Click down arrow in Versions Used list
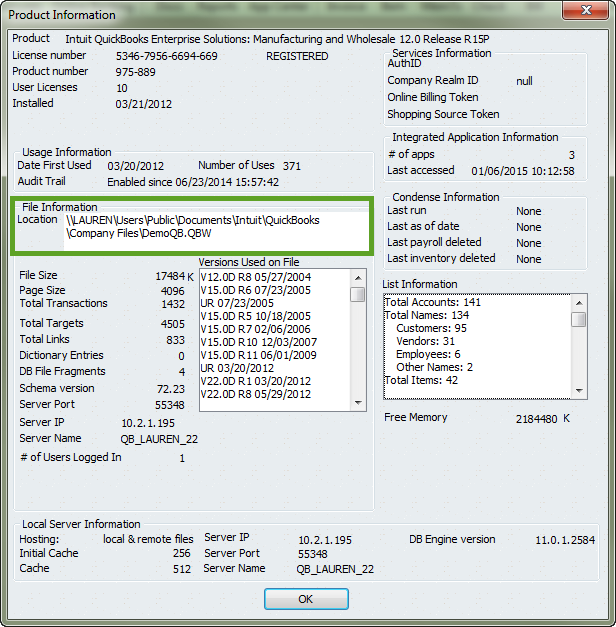Image resolution: width=616 pixels, height=627 pixels. (x=358, y=403)
